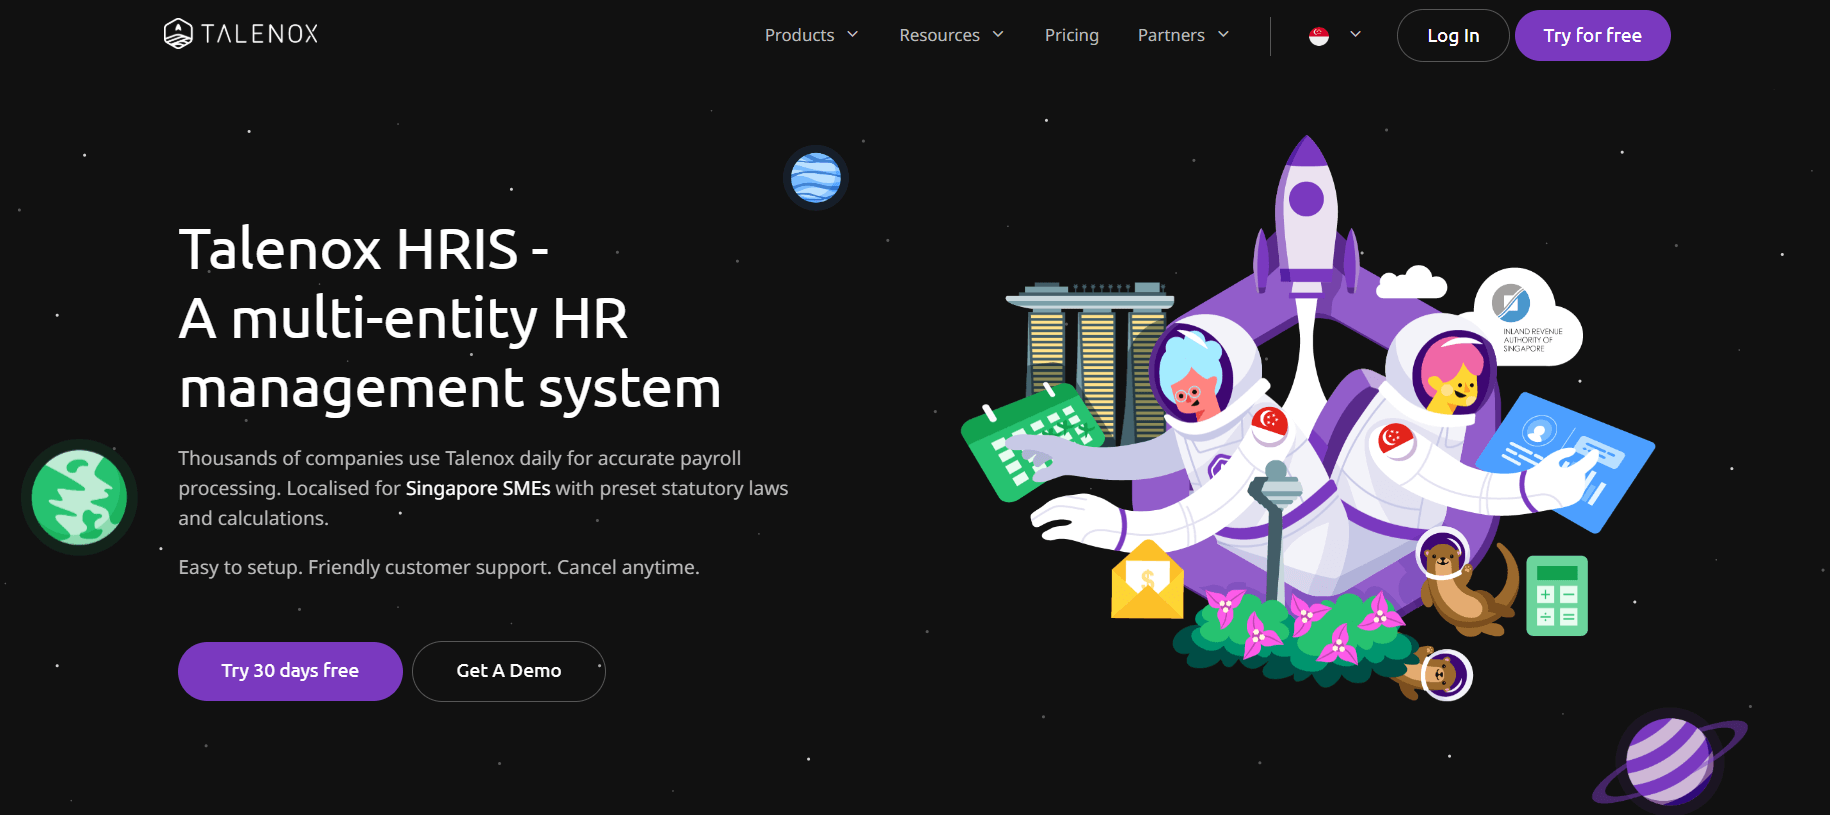Request a demo via Get A Demo
Screen dimensions: 1830x815
[x=508, y=671]
